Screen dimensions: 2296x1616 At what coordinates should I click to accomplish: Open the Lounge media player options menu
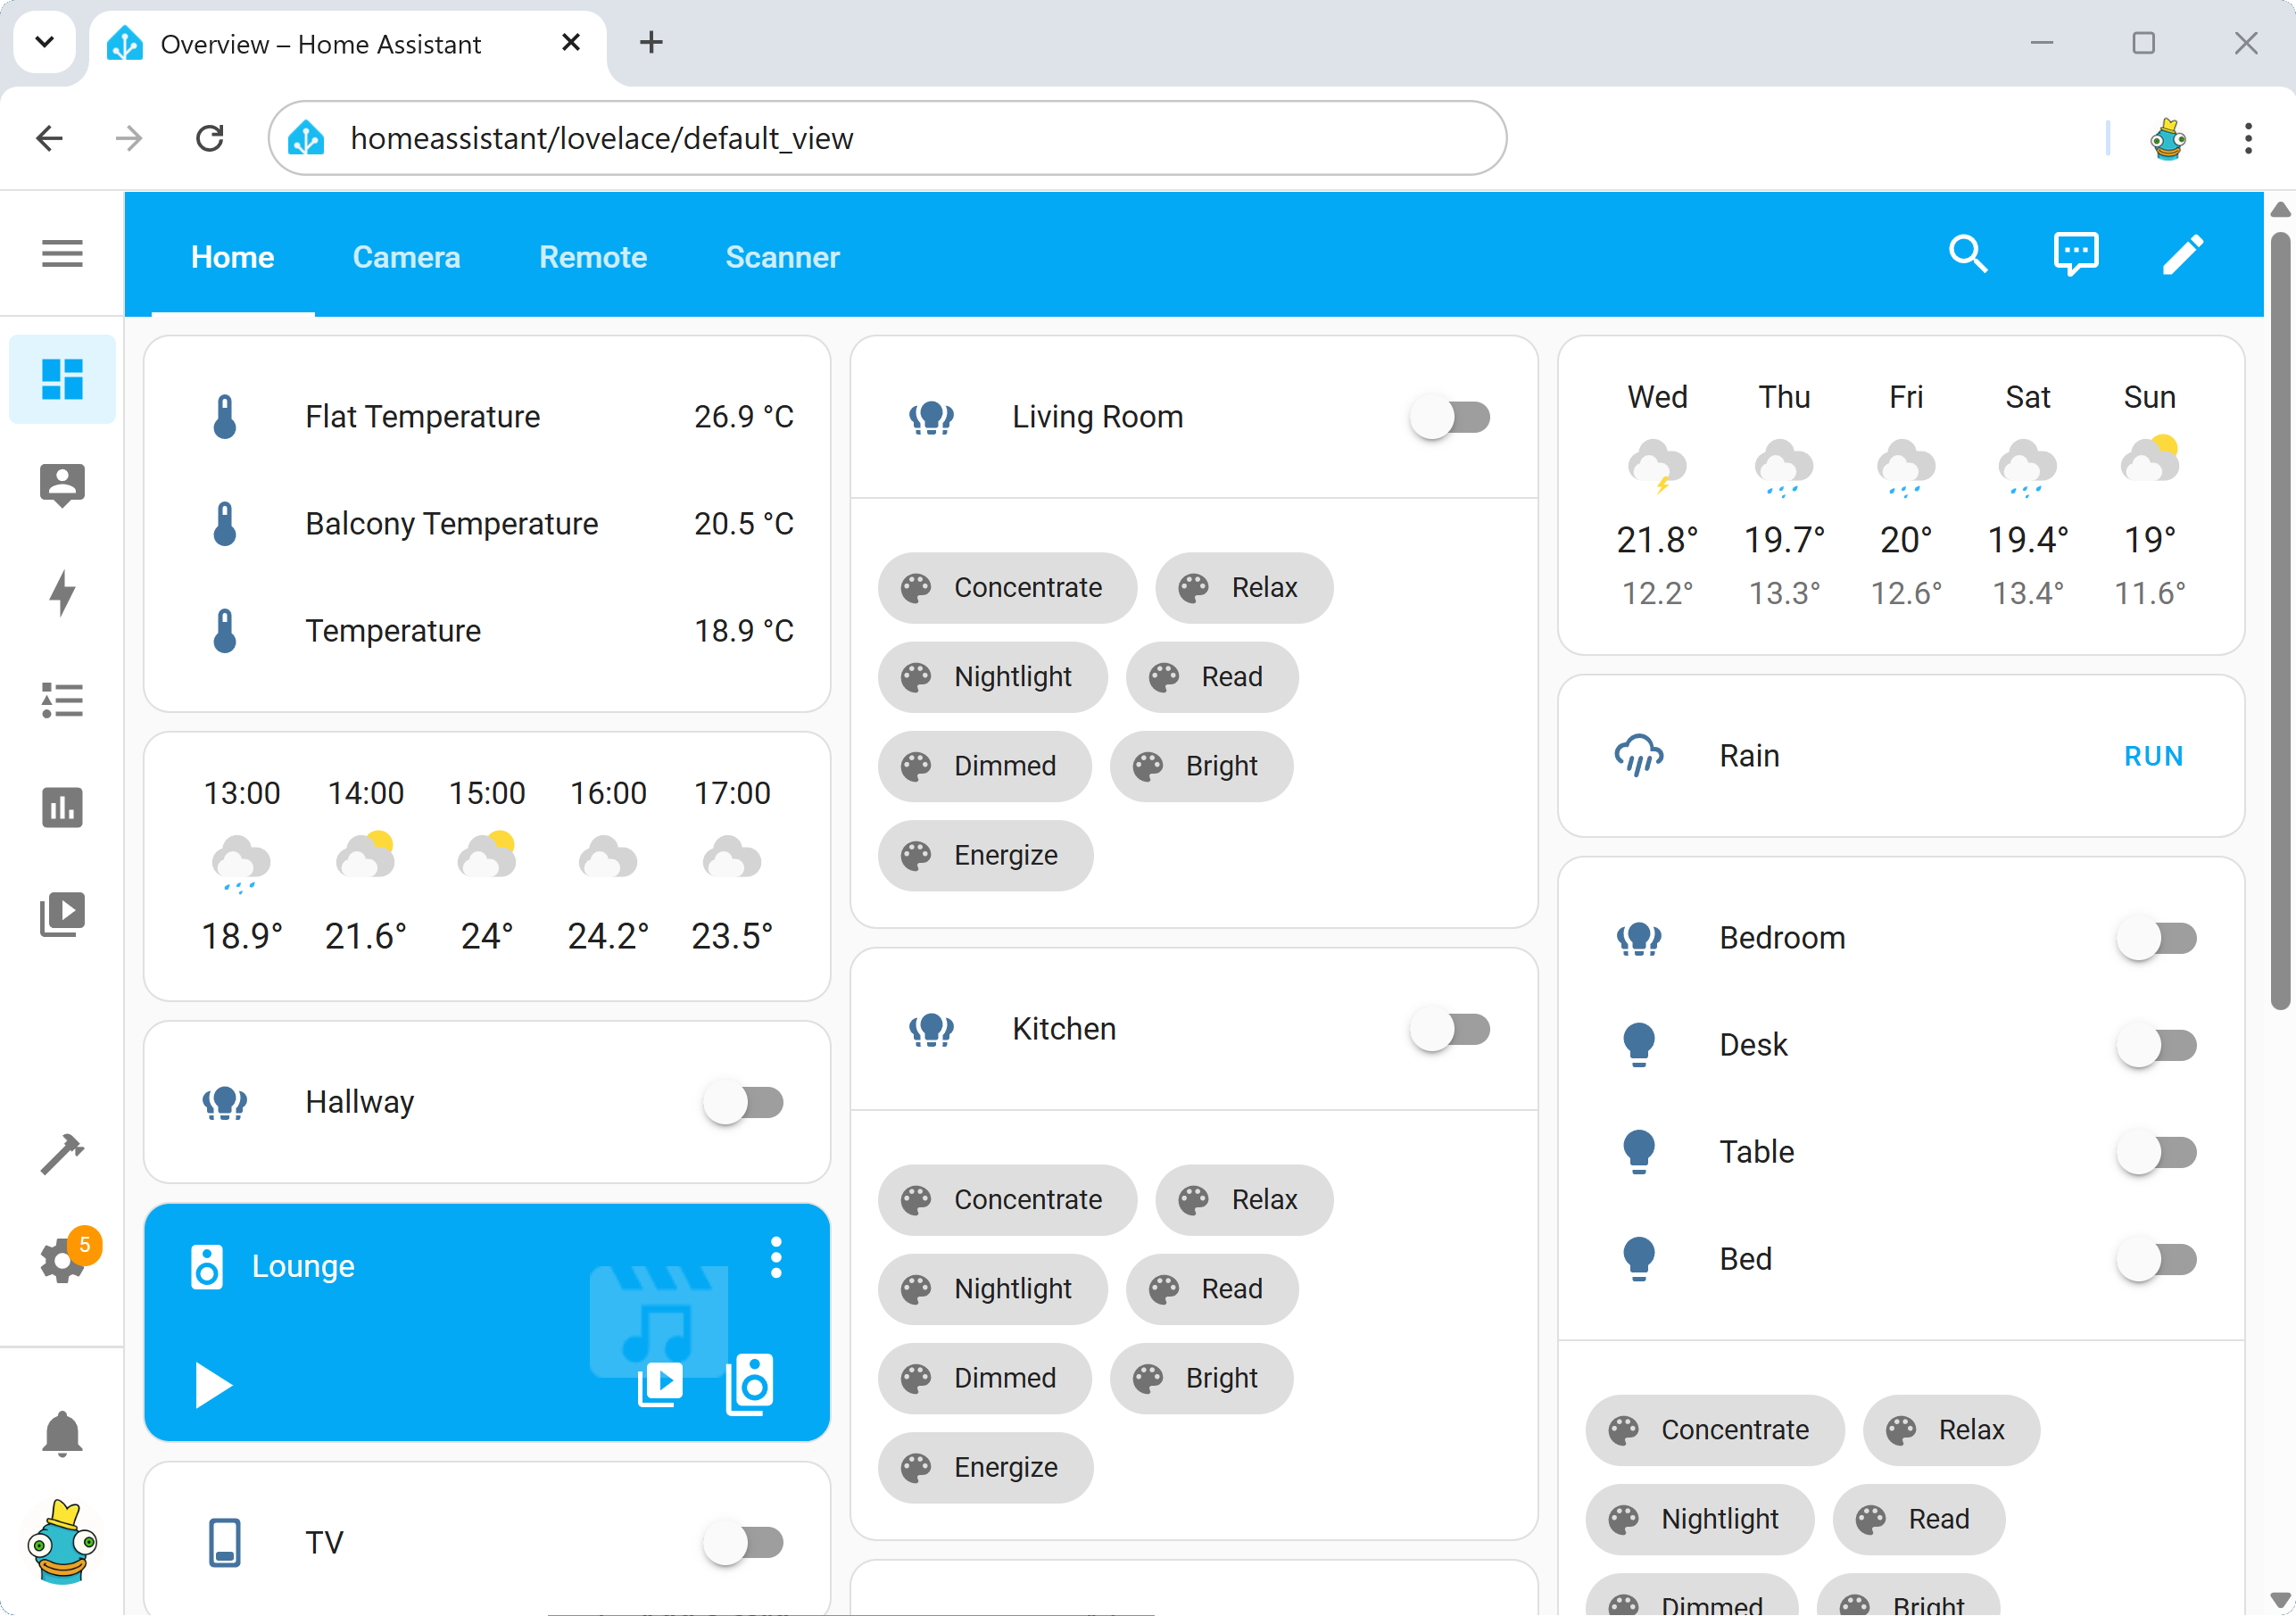[x=777, y=1257]
